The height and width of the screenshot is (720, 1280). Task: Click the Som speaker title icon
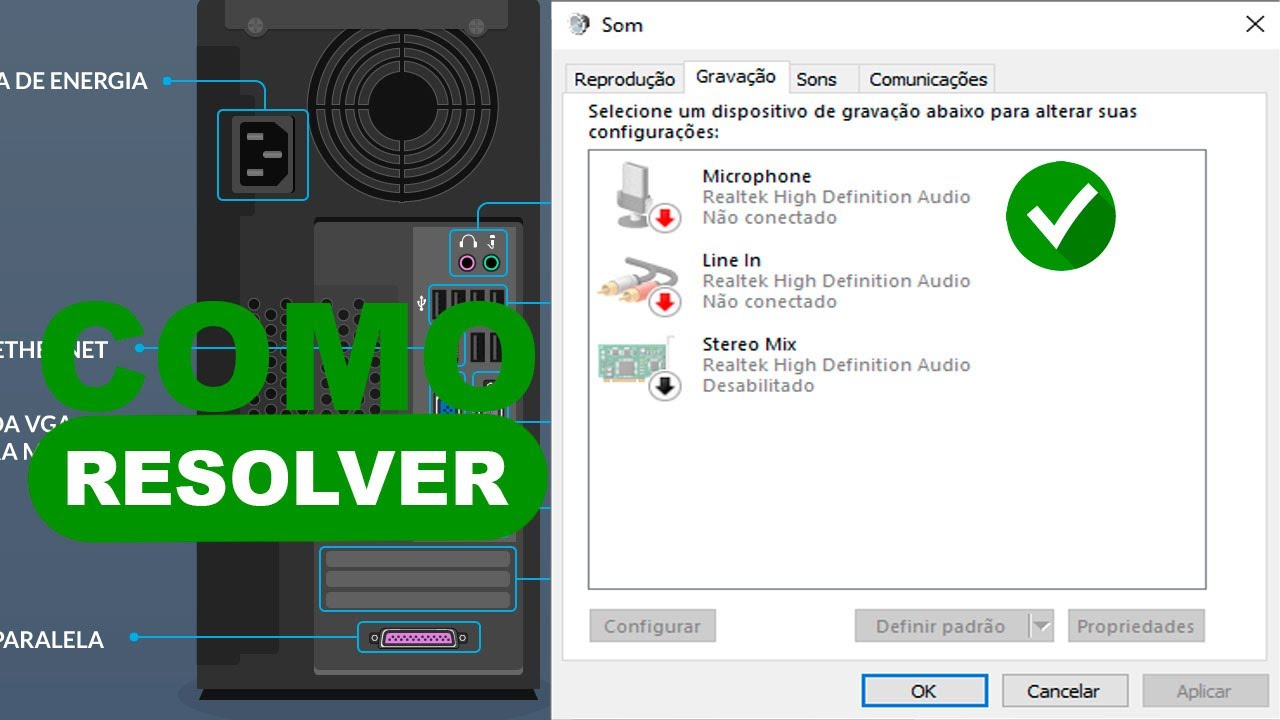(579, 24)
